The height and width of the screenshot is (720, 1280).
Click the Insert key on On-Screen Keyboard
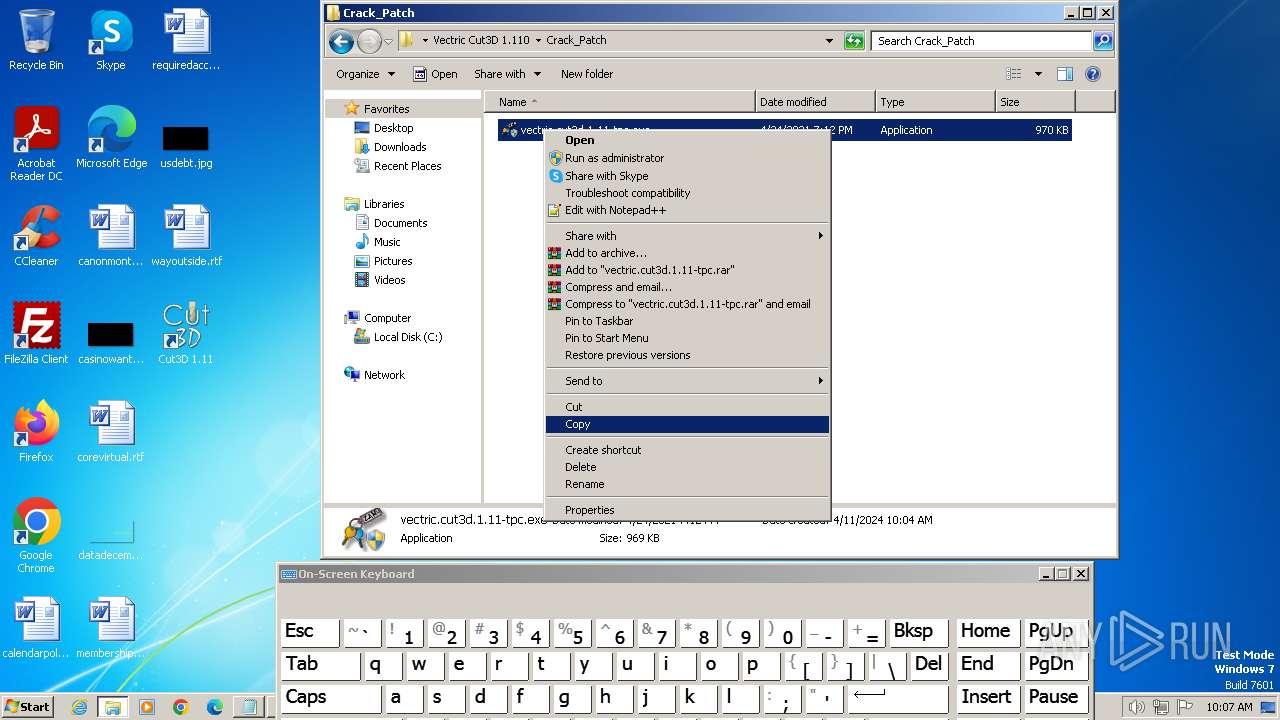(986, 697)
